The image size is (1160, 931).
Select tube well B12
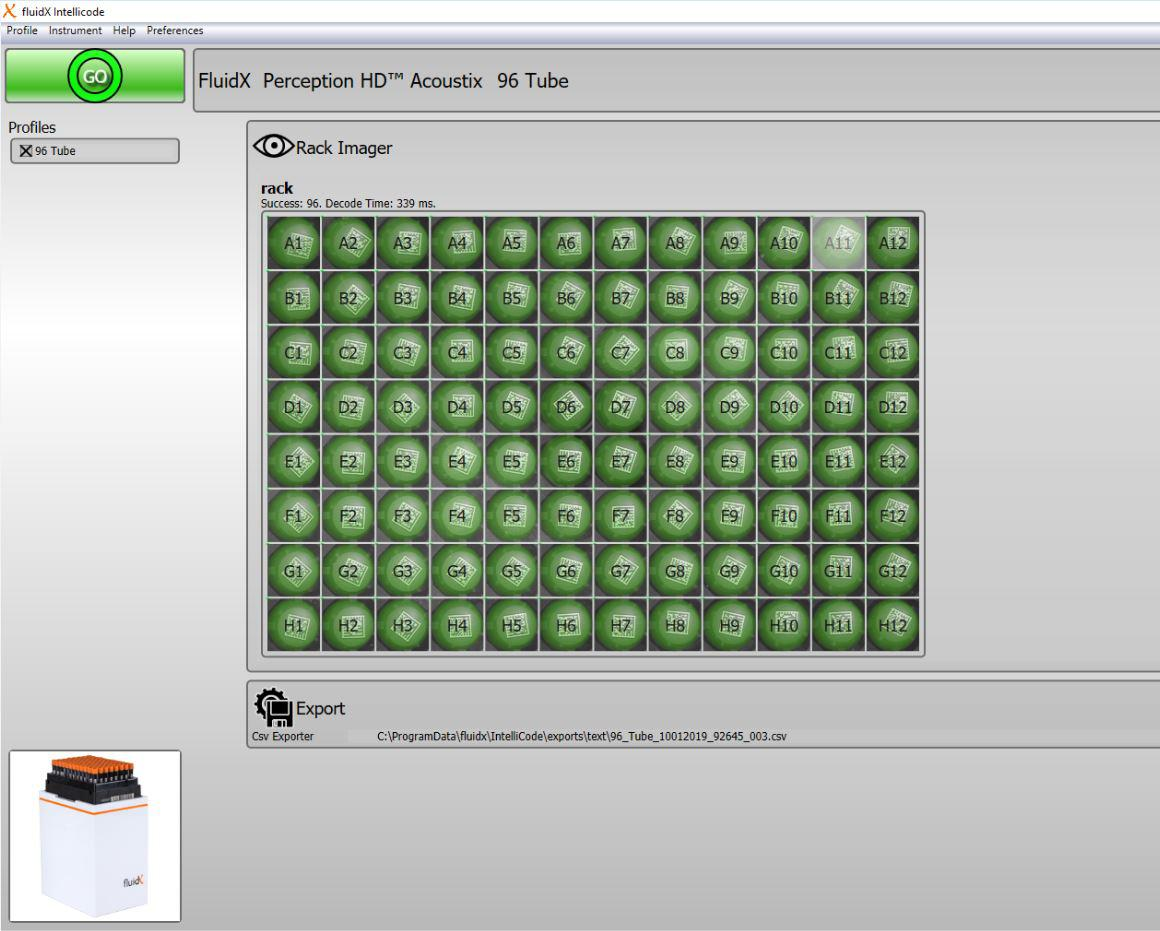pyautogui.click(x=893, y=298)
